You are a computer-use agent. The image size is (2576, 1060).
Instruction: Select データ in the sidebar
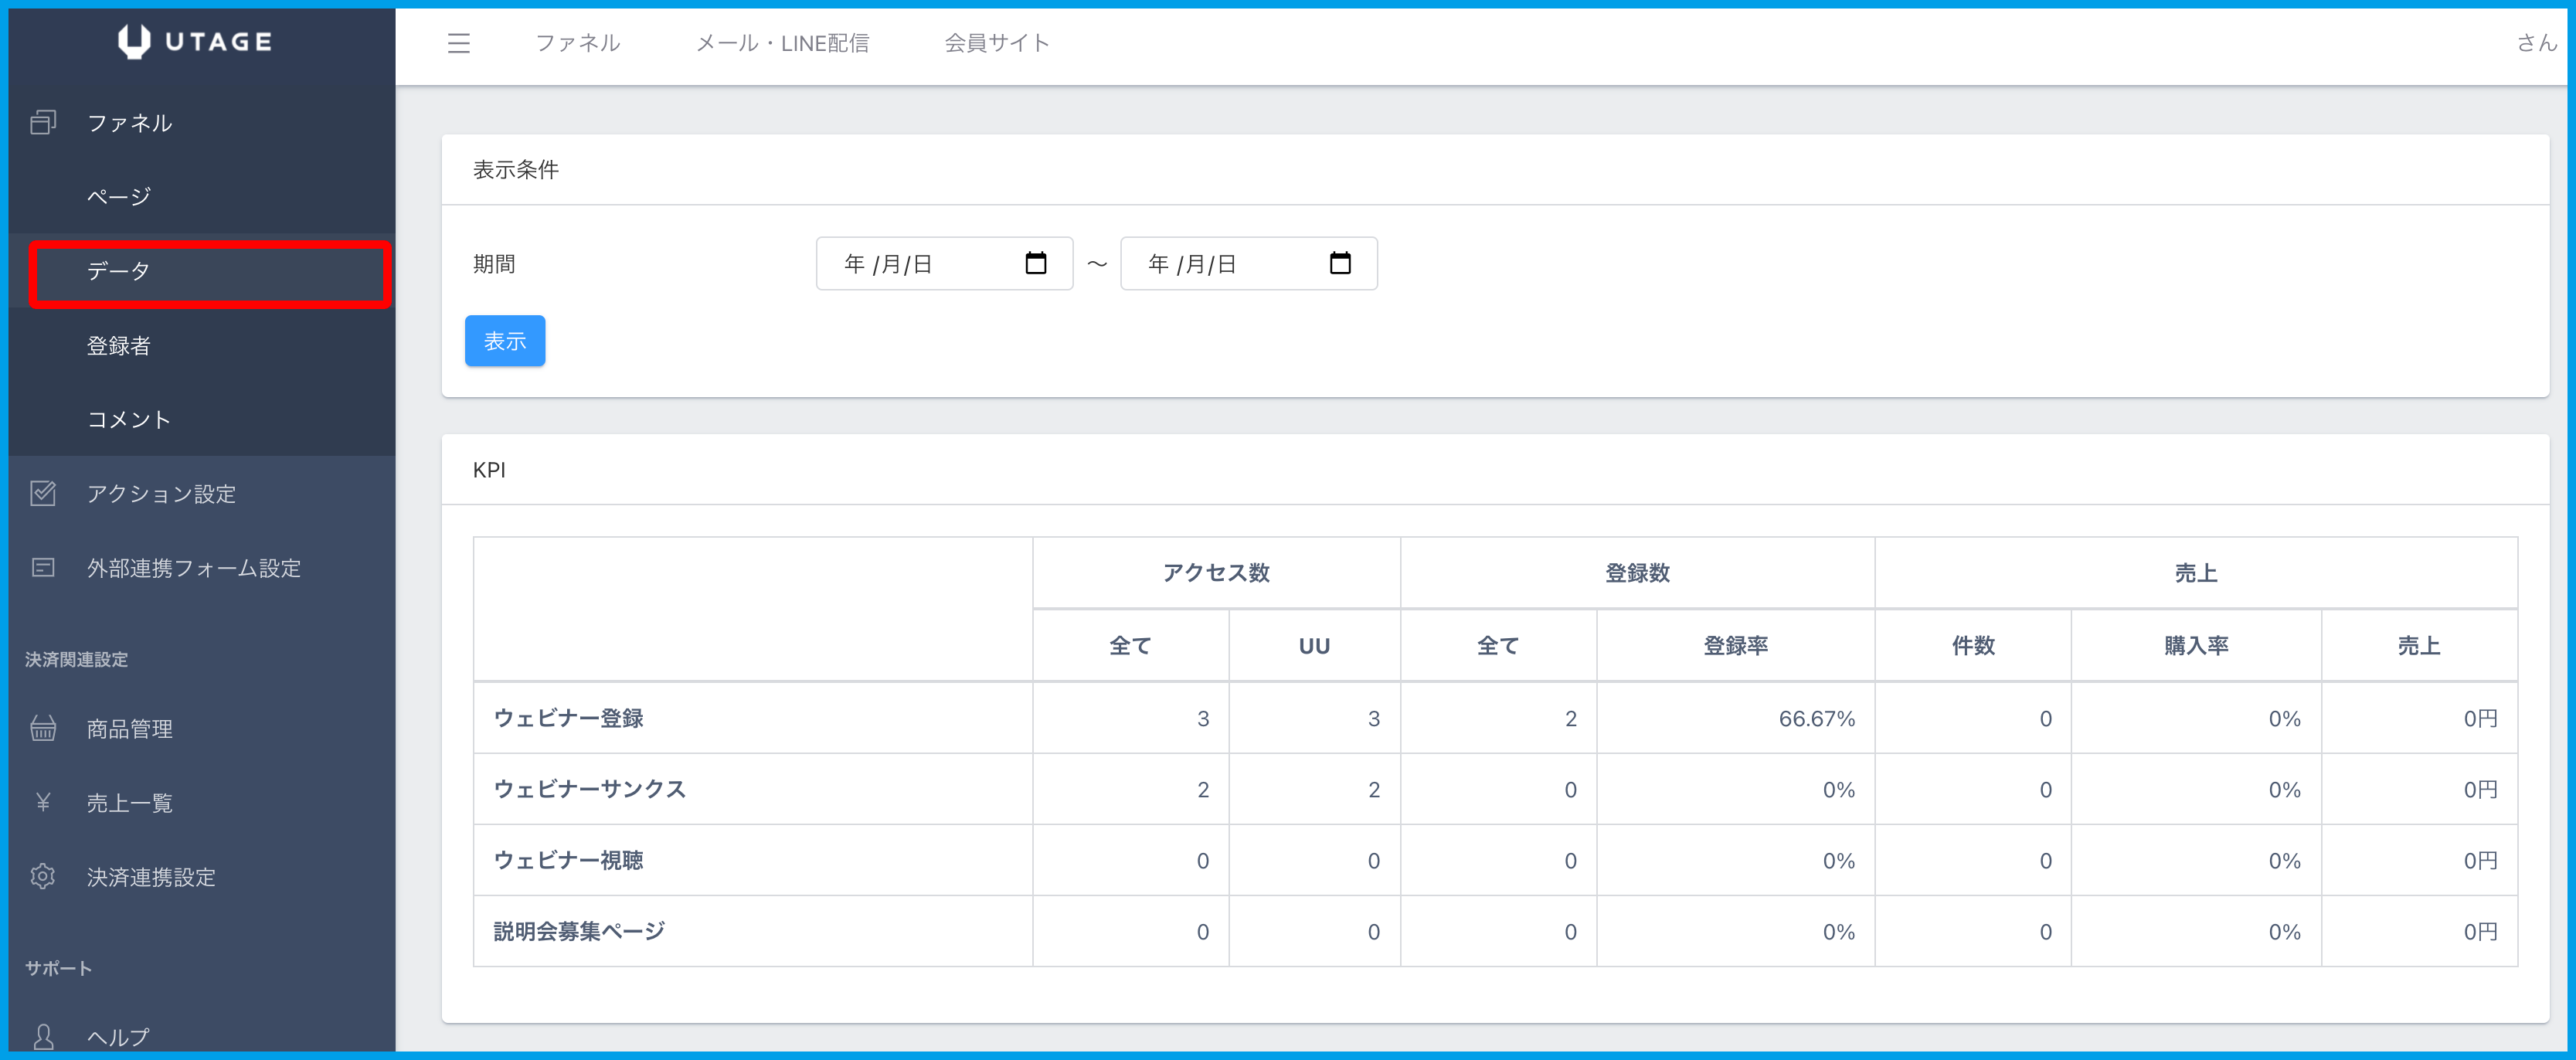tap(118, 271)
